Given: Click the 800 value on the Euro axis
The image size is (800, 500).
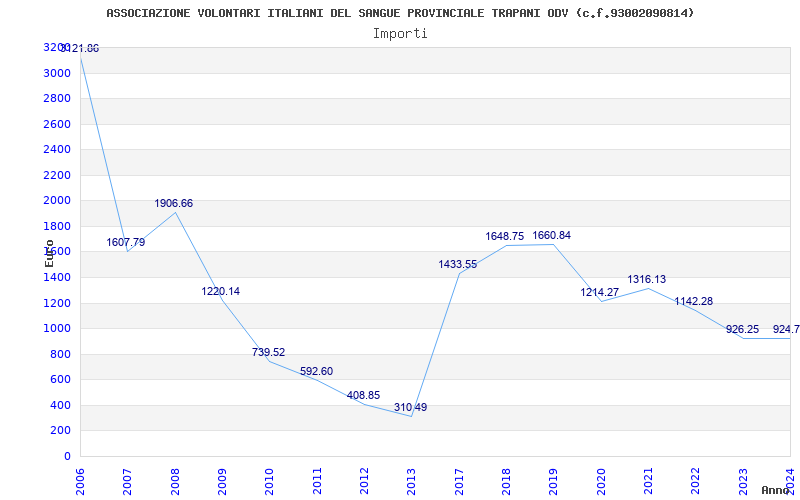Looking at the screenshot, I should [60, 355].
